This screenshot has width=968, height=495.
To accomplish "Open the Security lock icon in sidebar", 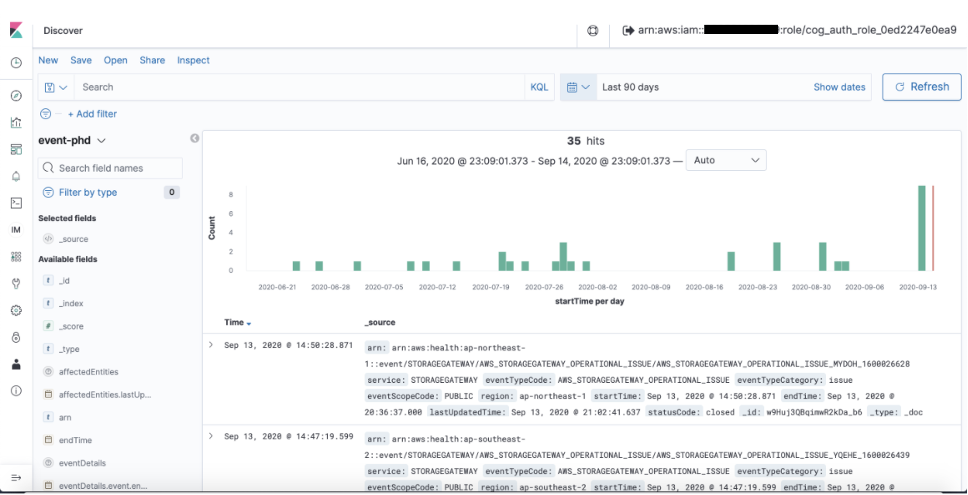I will [16, 337].
